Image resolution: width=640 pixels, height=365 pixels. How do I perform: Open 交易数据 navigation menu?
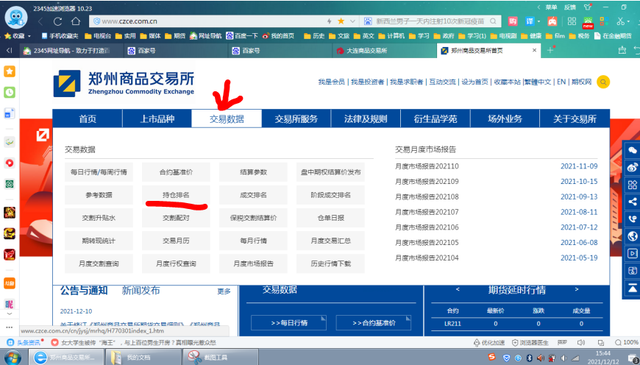point(227,119)
